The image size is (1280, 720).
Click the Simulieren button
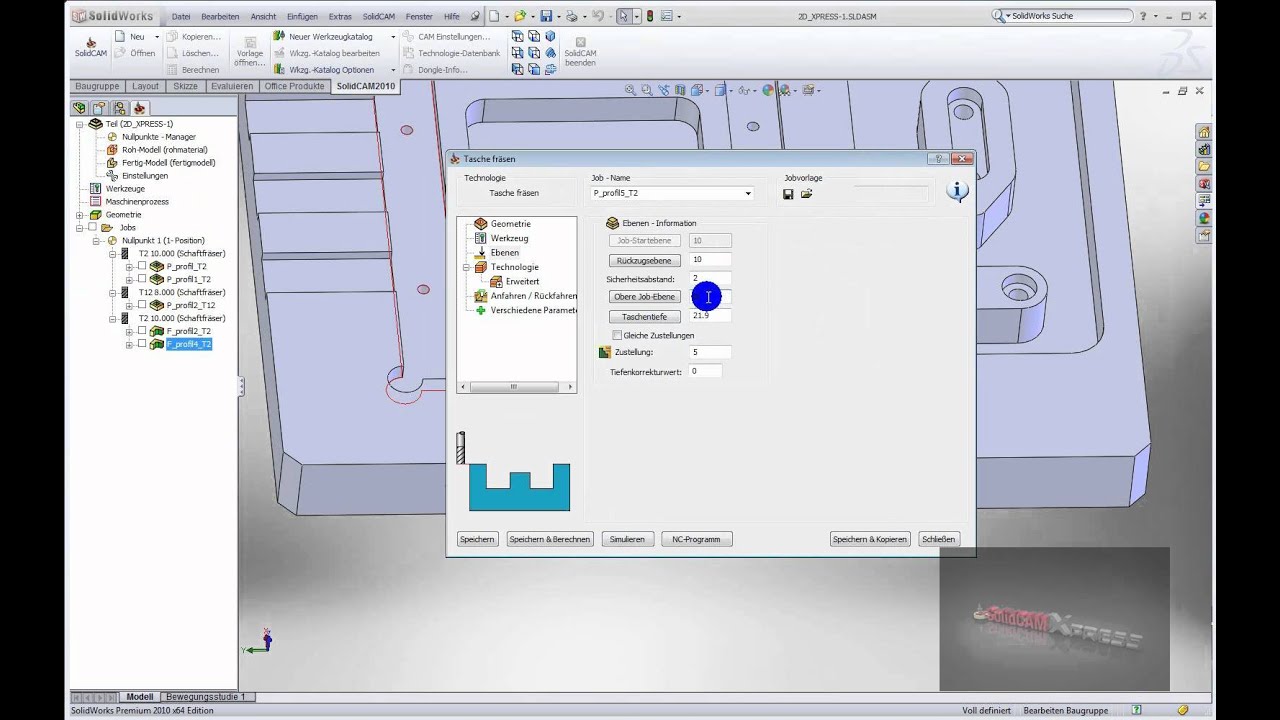(x=627, y=539)
